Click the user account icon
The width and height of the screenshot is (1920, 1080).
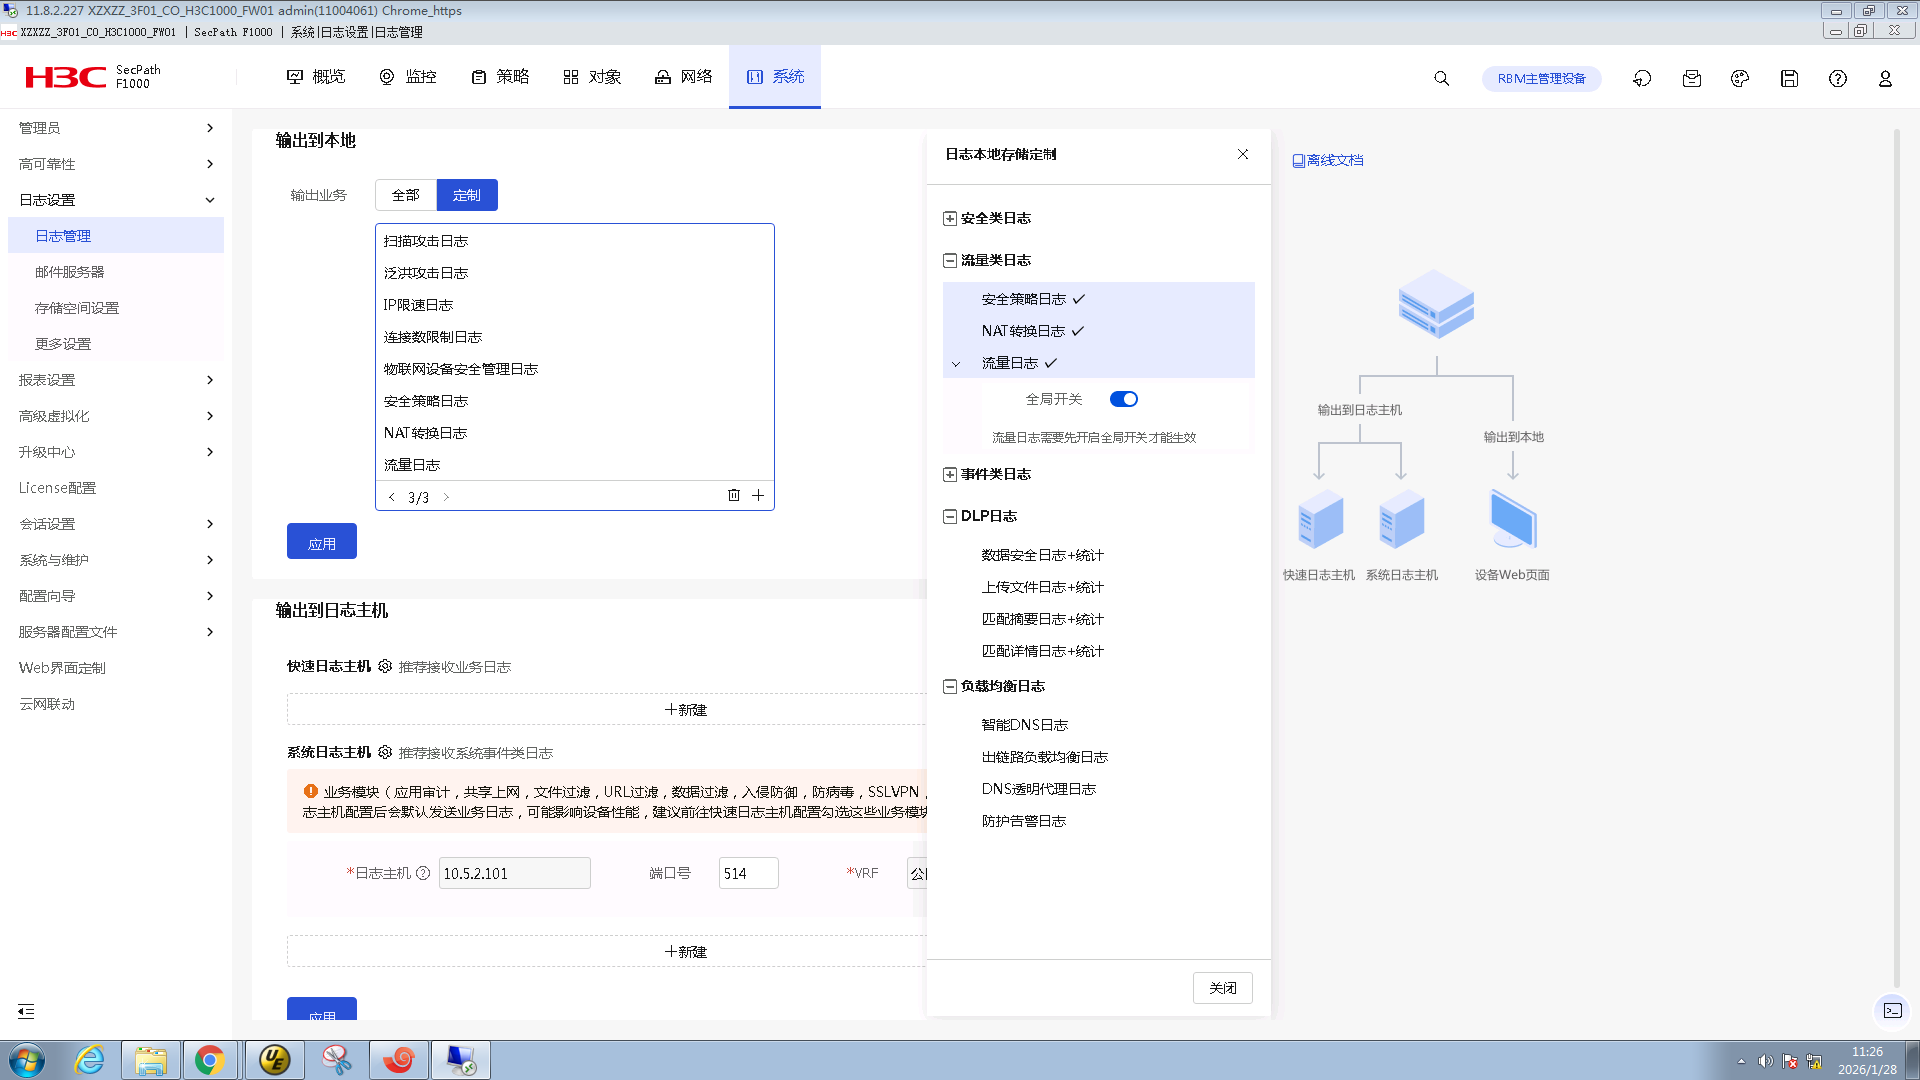pyautogui.click(x=1885, y=78)
